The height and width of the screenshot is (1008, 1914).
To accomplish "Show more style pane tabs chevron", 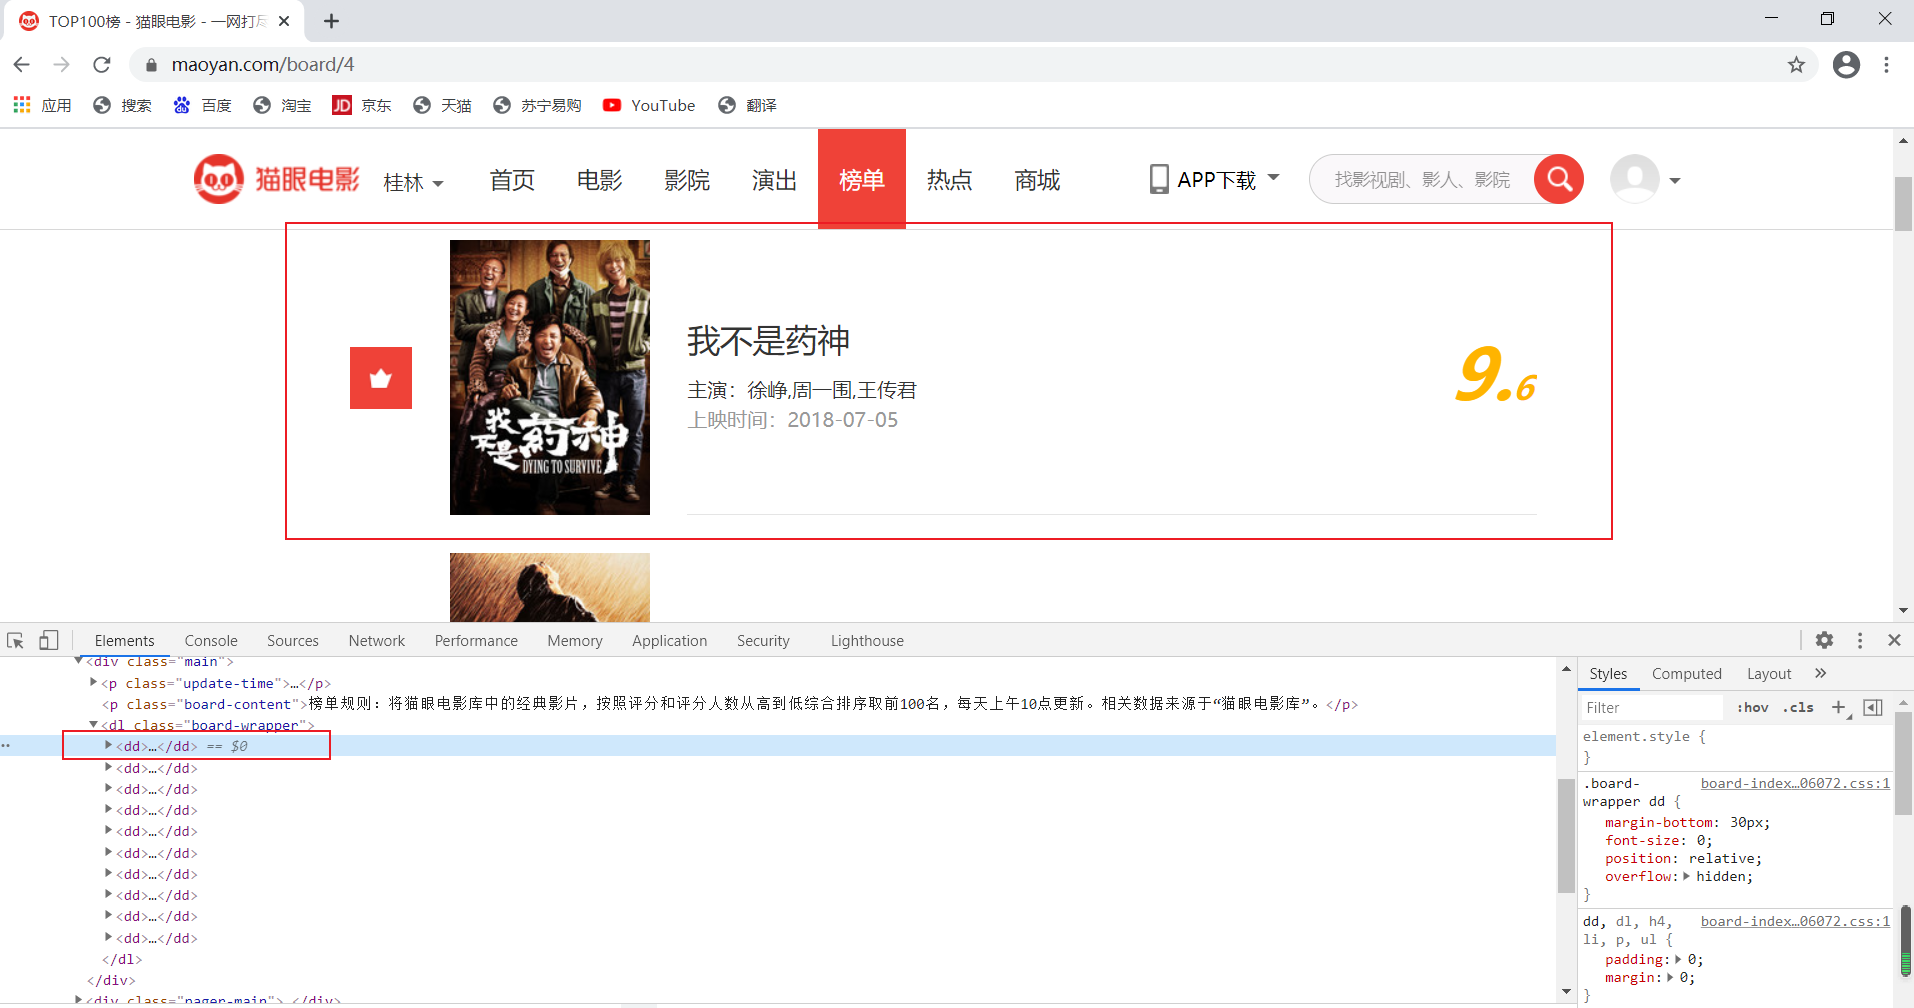I will click(x=1820, y=673).
